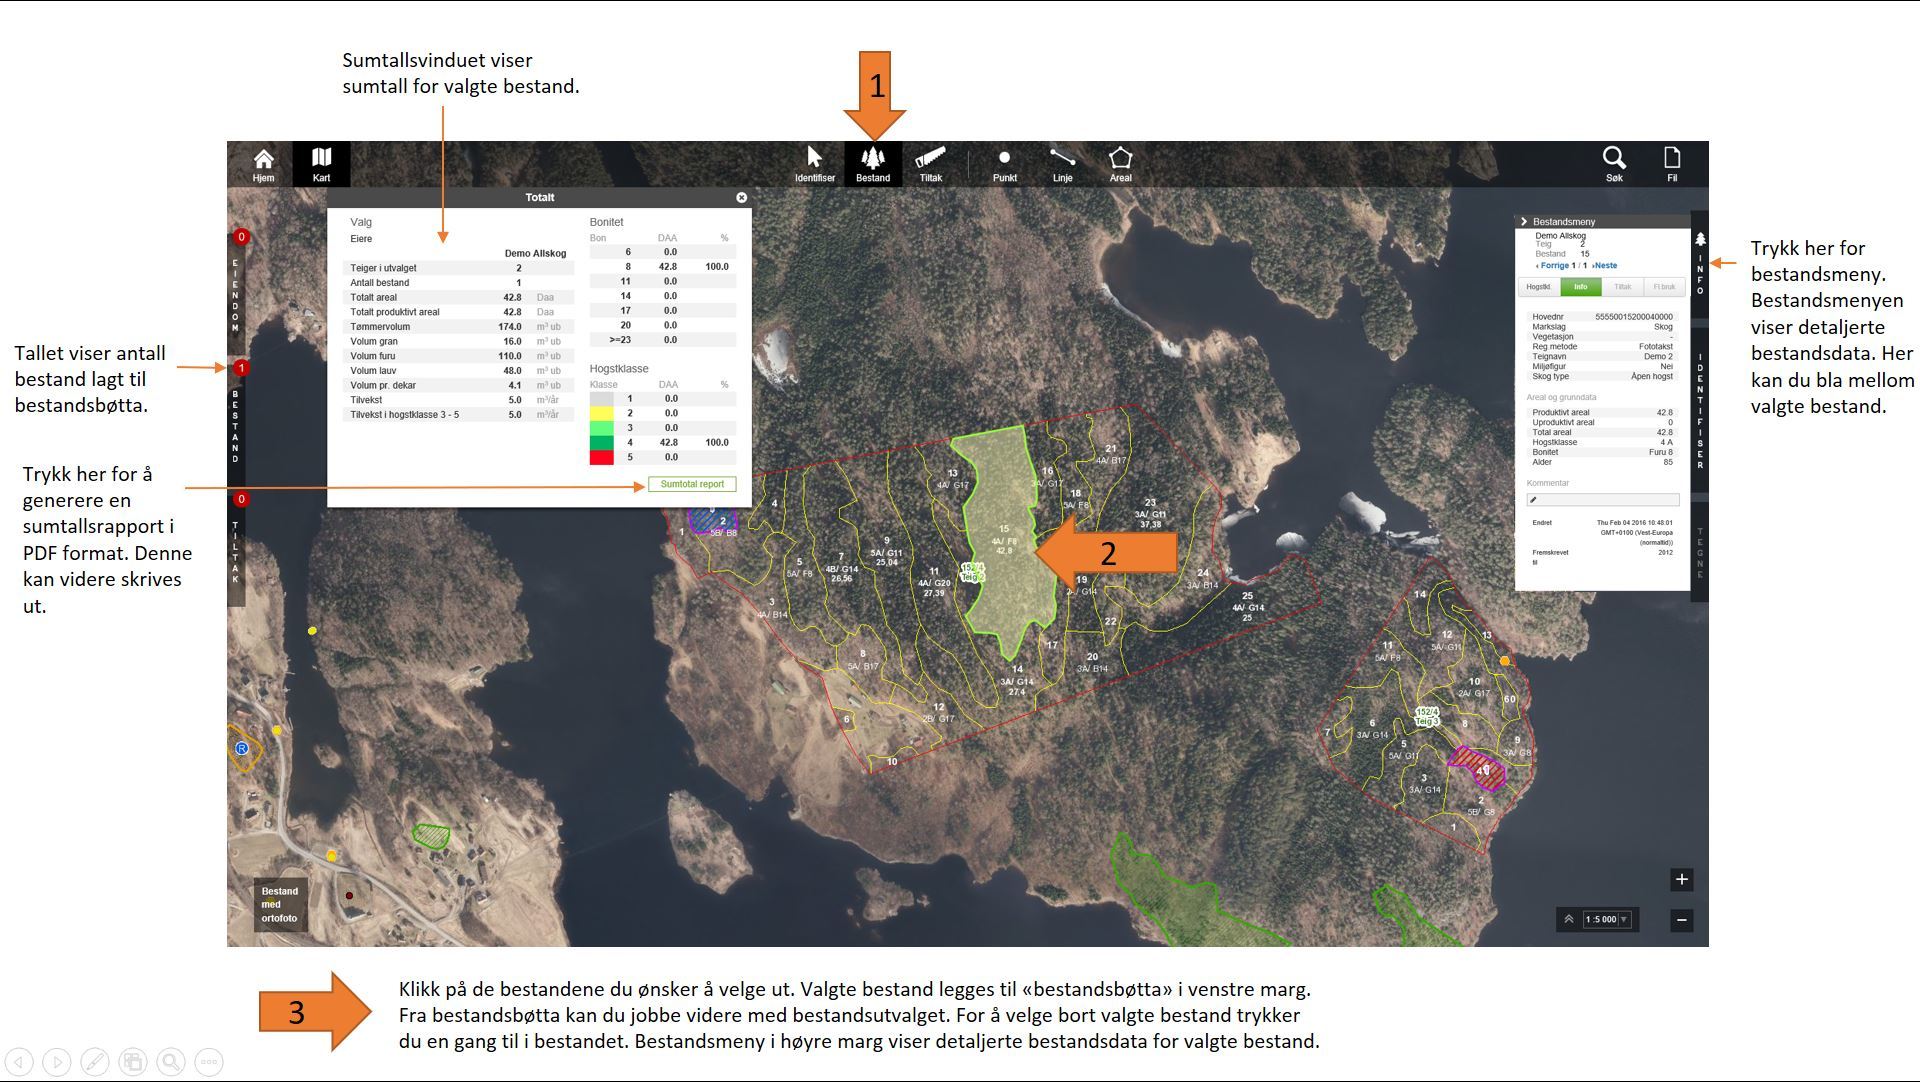Screen dimensions: 1920x1082
Task: Activate the Bestand tree tool
Action: click(x=872, y=164)
